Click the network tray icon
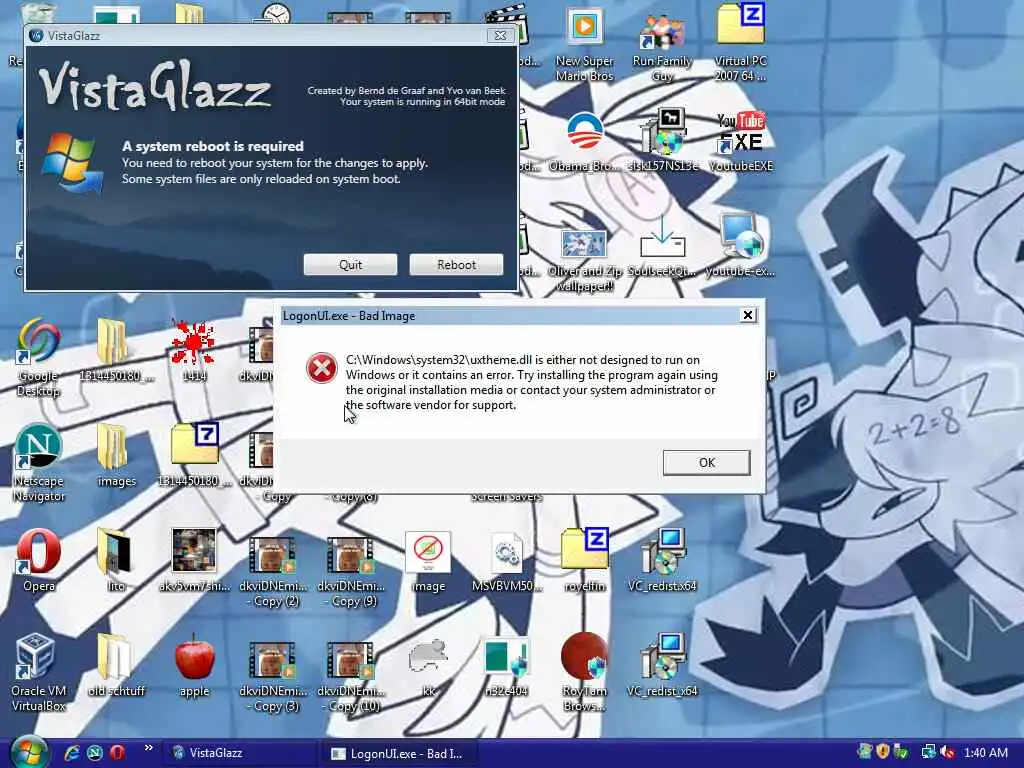 point(928,752)
